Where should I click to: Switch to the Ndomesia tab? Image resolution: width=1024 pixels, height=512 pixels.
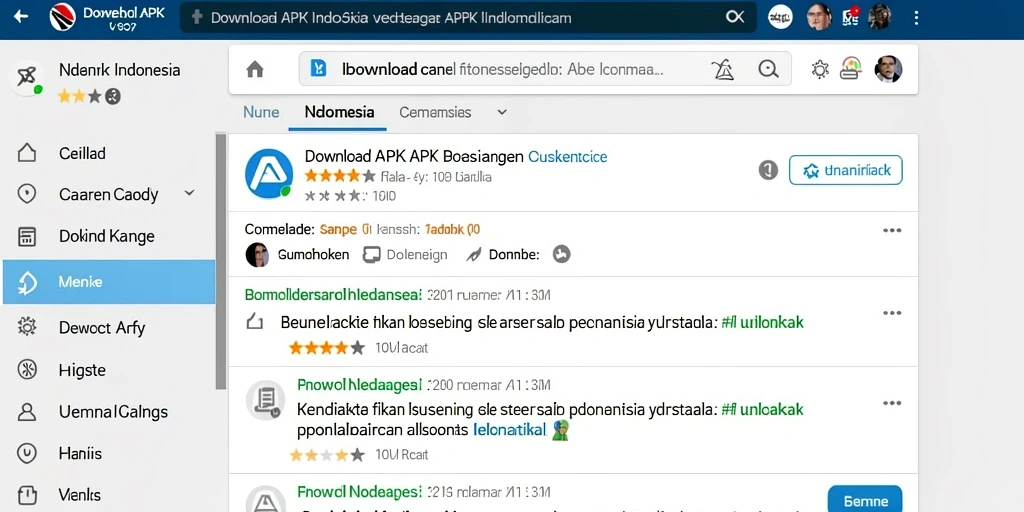340,112
